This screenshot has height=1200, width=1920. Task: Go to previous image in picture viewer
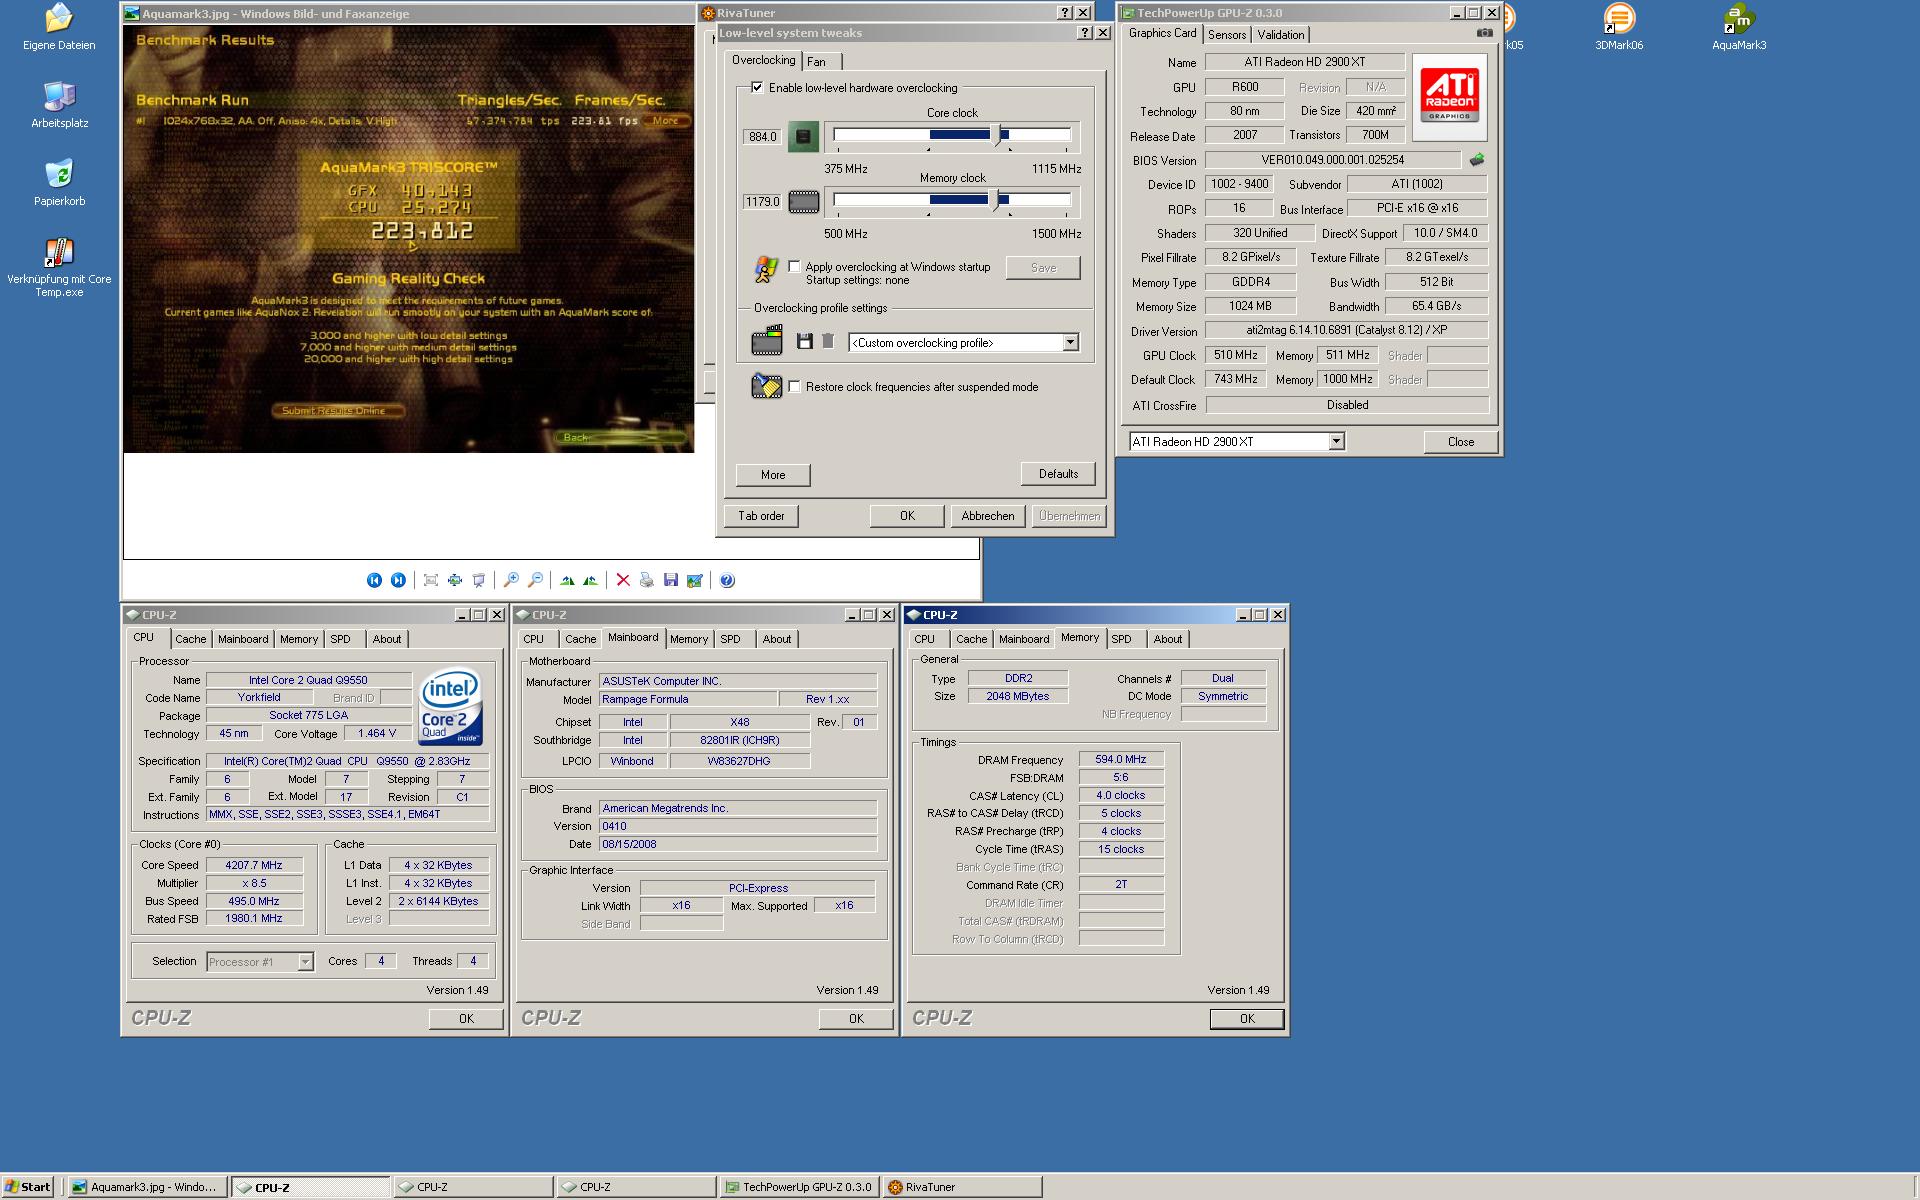374,580
